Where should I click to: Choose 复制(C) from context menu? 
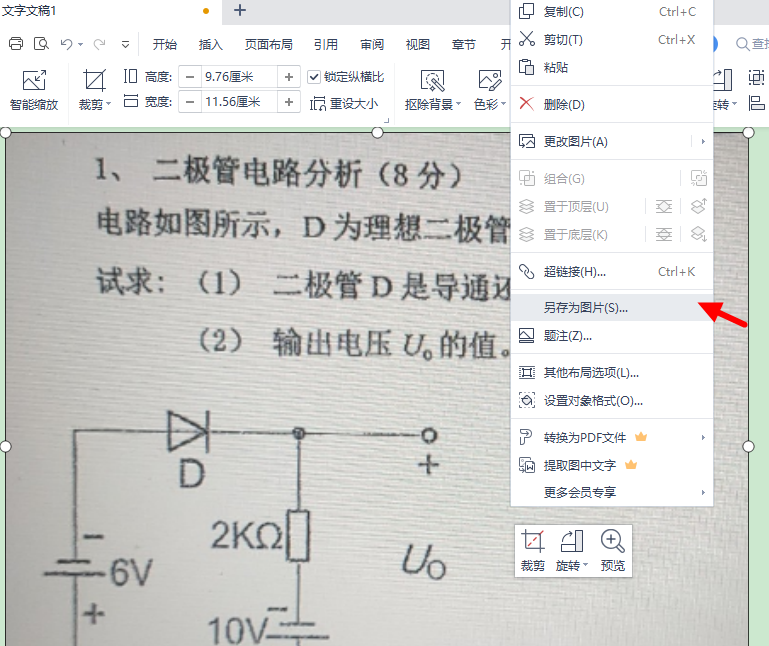[612, 12]
